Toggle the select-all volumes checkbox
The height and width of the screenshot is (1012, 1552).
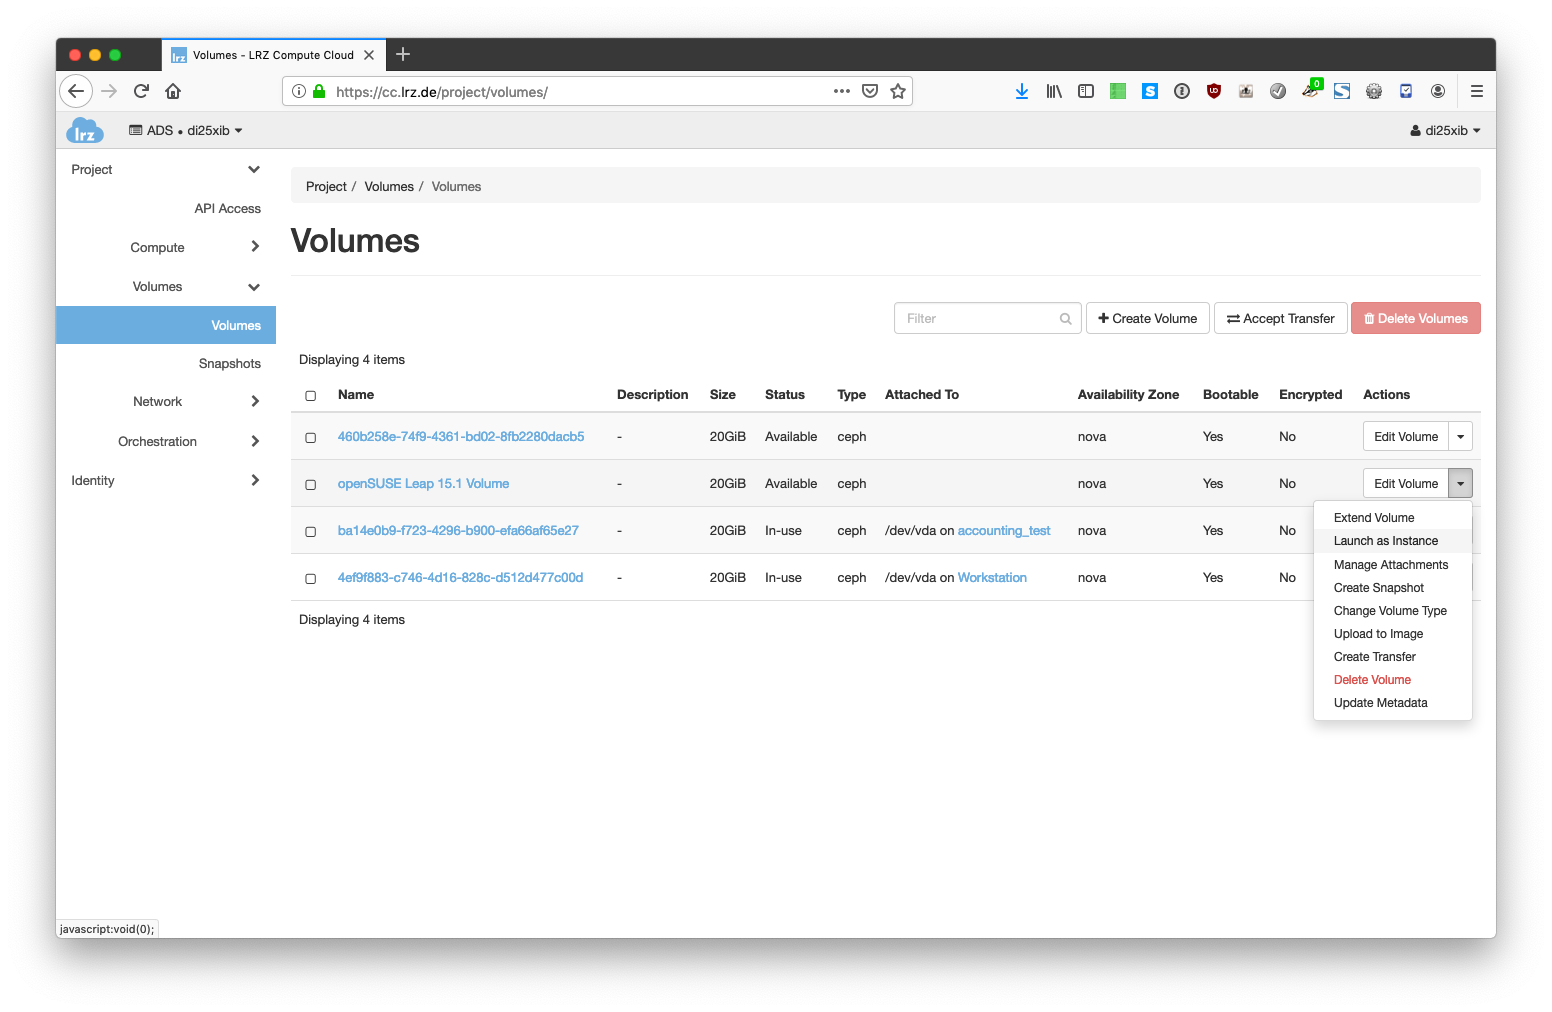[x=311, y=396]
